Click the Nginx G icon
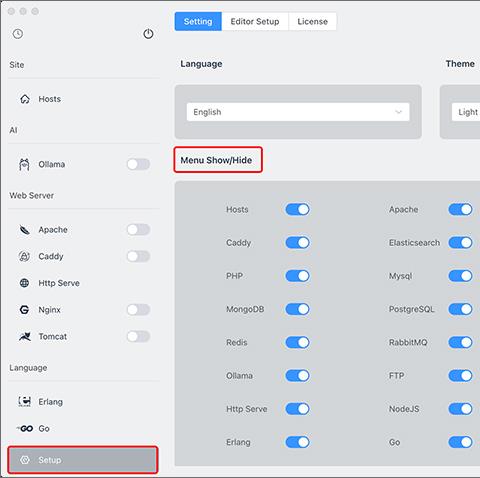 [24, 310]
